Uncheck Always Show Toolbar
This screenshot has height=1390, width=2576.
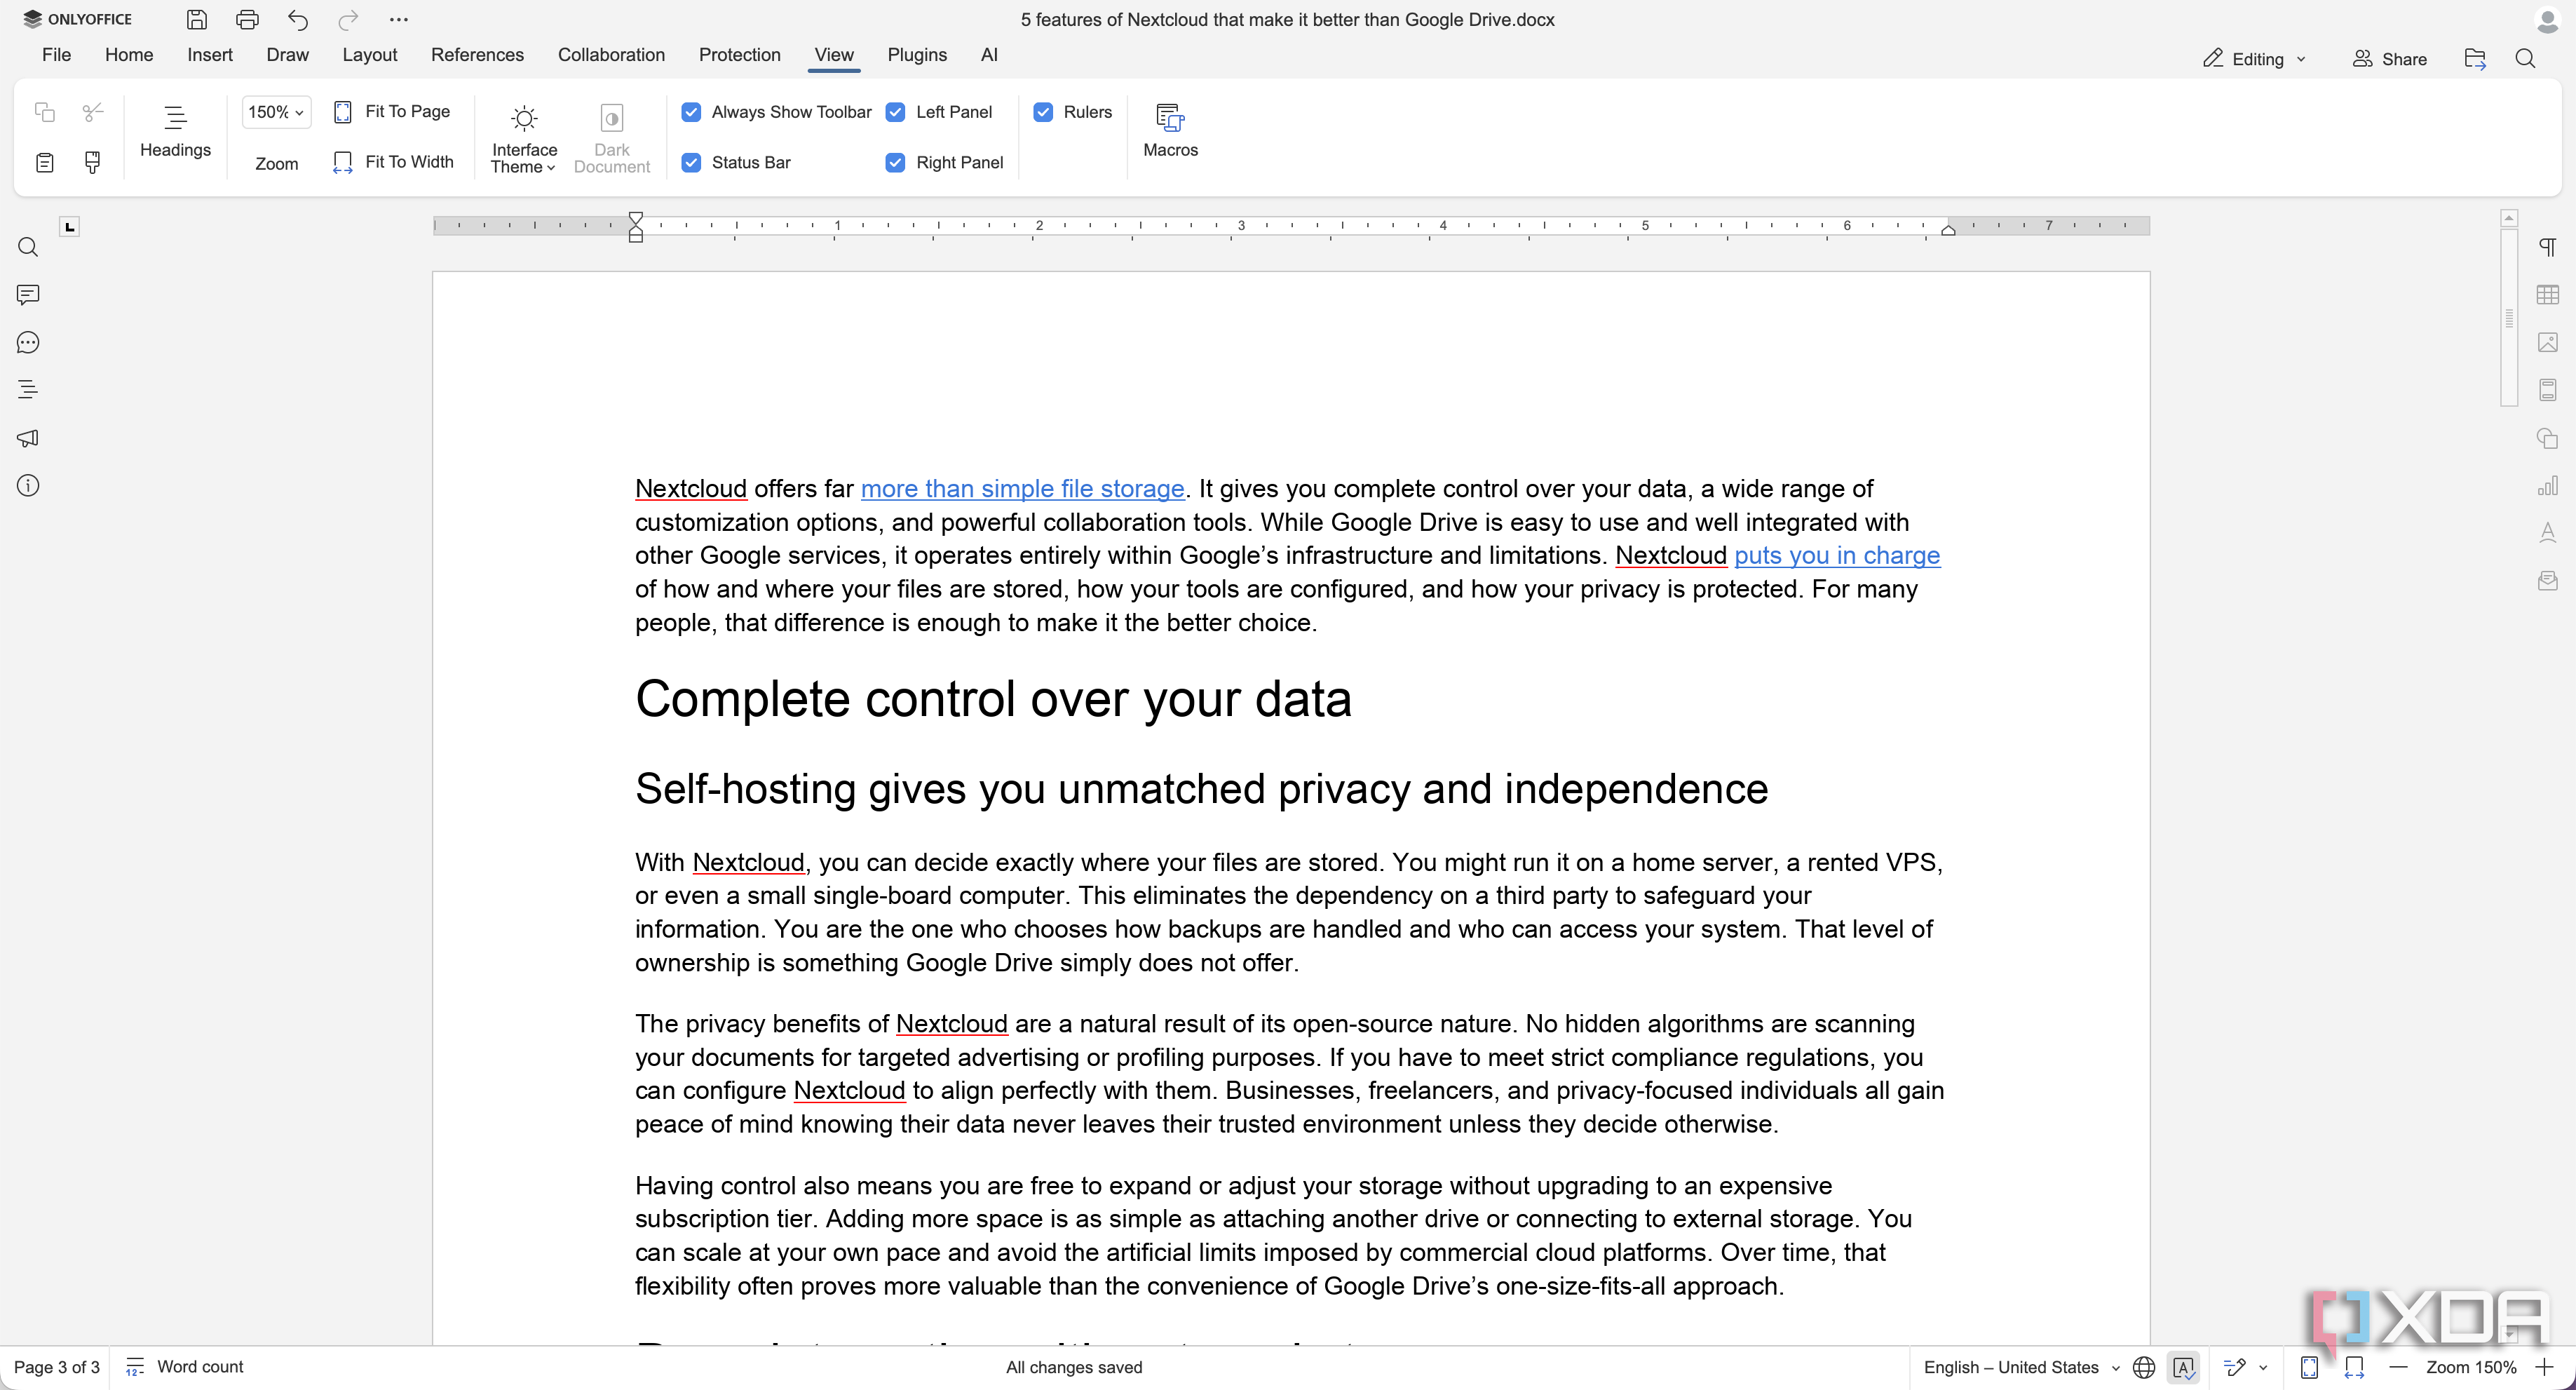(691, 112)
